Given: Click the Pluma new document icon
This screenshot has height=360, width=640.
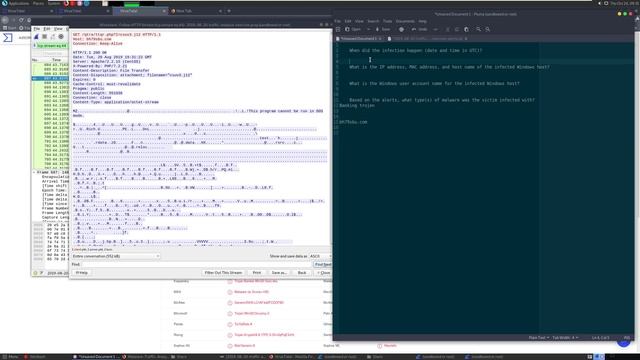Looking at the screenshot, I should click(x=338, y=29).
